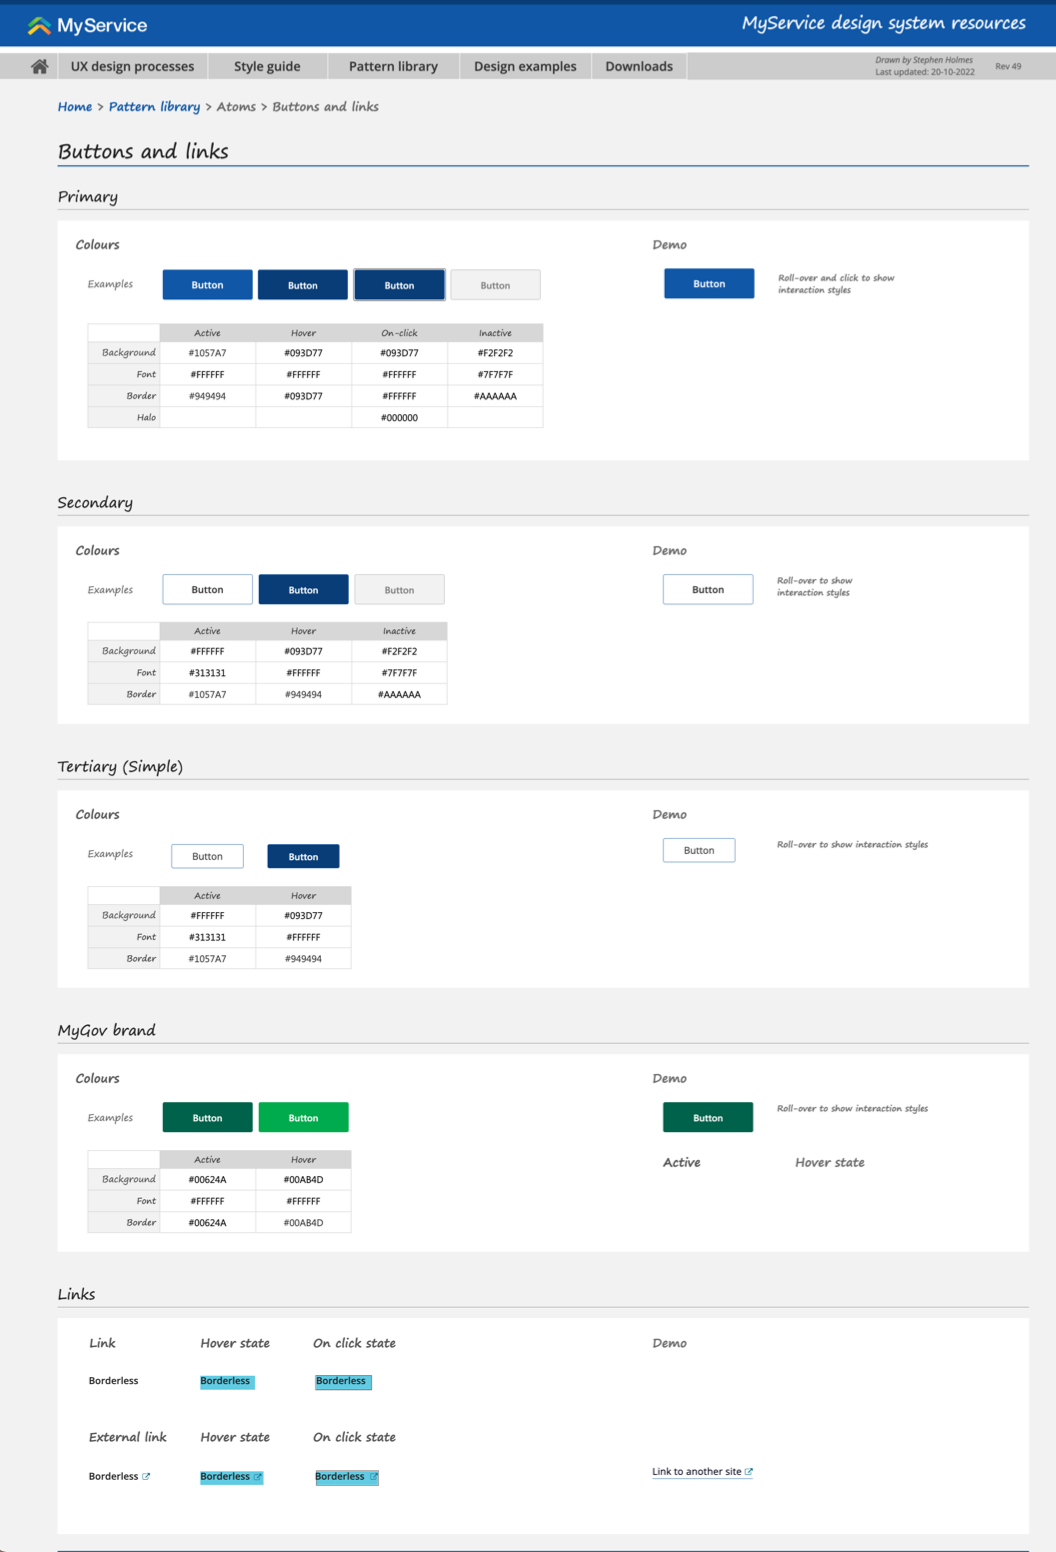The width and height of the screenshot is (1056, 1552).
Task: Select the Secondary Inactive border value '#AAAAAA'
Action: click(x=399, y=694)
